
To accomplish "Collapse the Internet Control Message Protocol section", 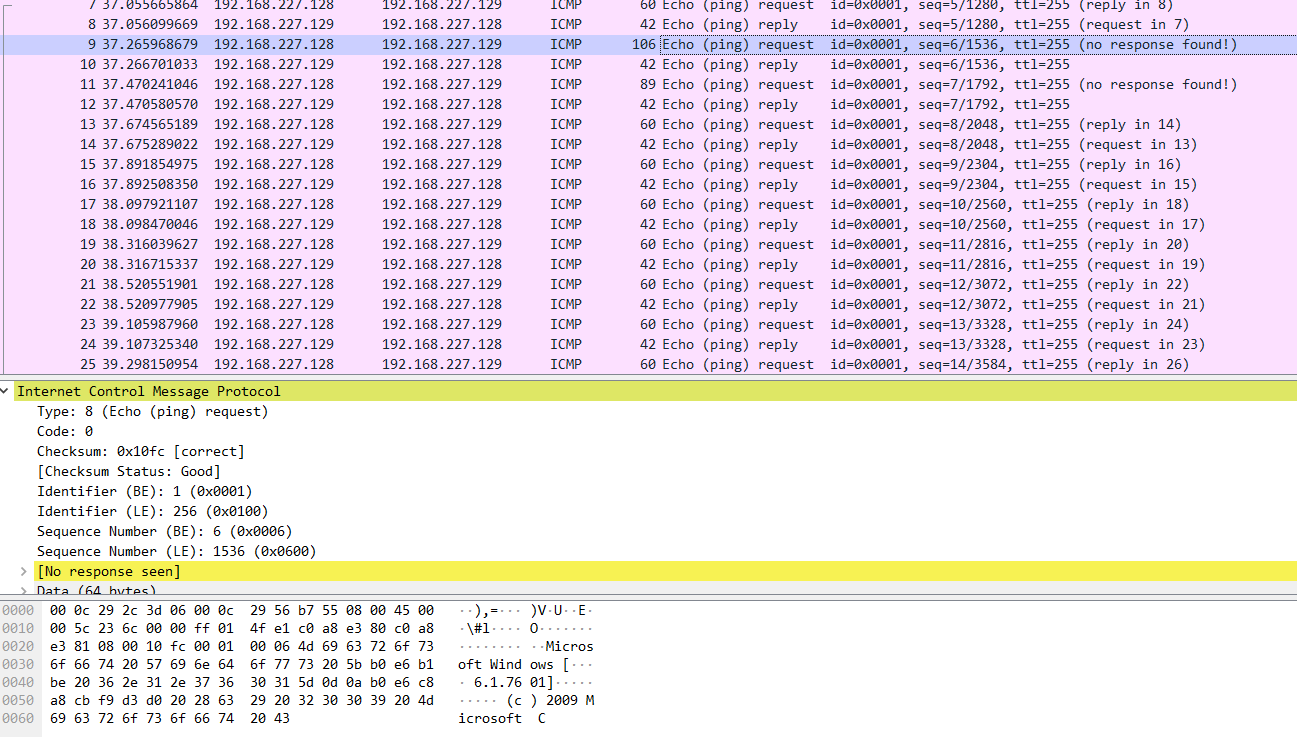I will pyautogui.click(x=5, y=391).
